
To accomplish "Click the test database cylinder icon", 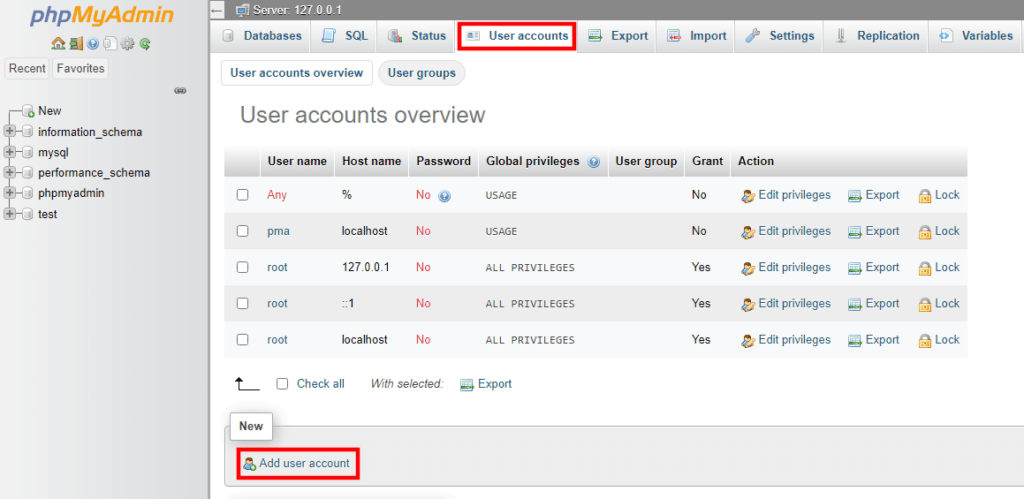I will tap(27, 214).
